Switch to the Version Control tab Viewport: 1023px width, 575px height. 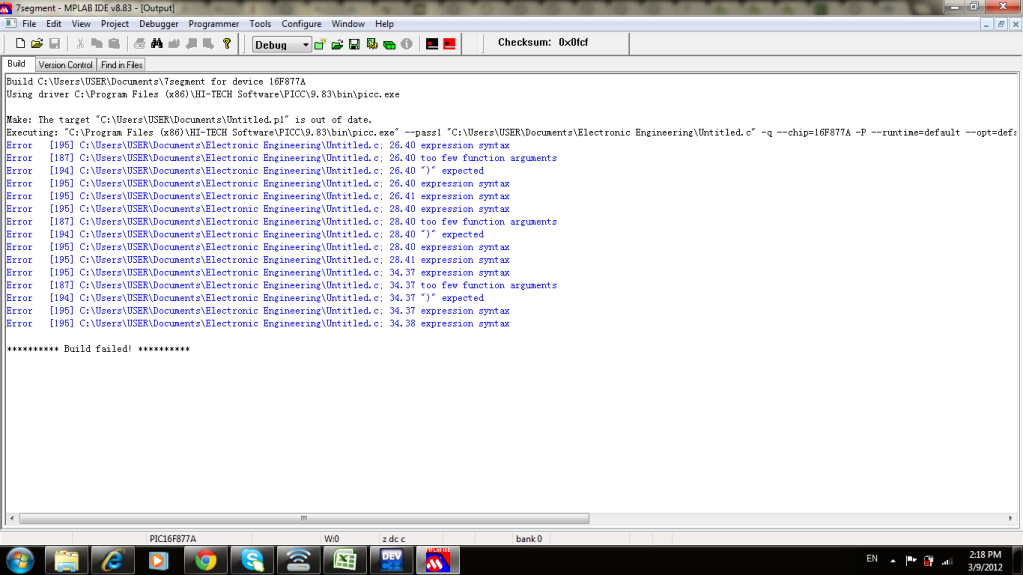pos(65,65)
